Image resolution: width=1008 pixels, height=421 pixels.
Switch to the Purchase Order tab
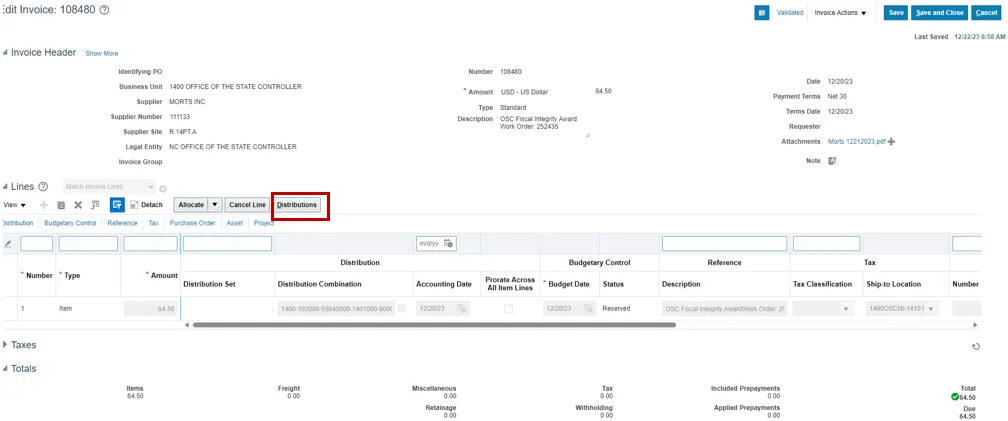pyautogui.click(x=192, y=223)
